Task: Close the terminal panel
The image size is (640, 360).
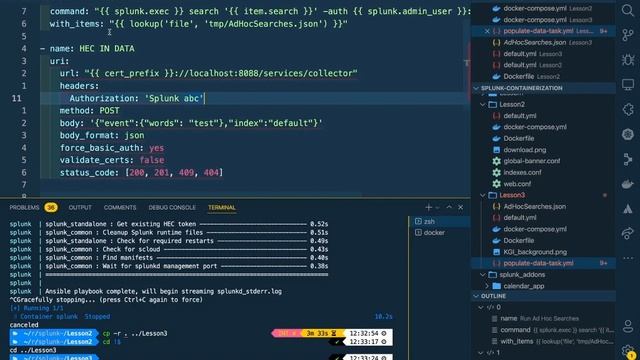Action: click(460, 207)
